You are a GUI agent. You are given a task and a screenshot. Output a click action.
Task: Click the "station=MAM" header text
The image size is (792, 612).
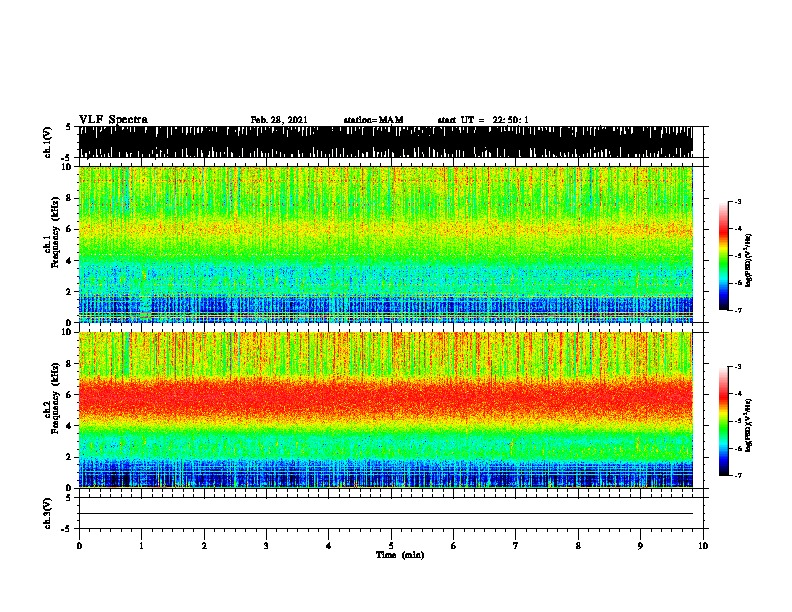(x=373, y=120)
